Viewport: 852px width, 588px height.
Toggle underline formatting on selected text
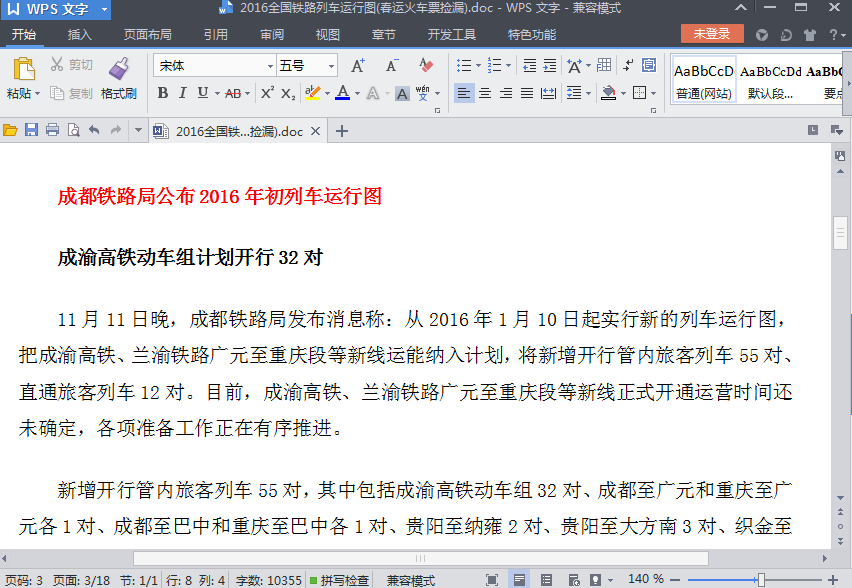click(202, 93)
